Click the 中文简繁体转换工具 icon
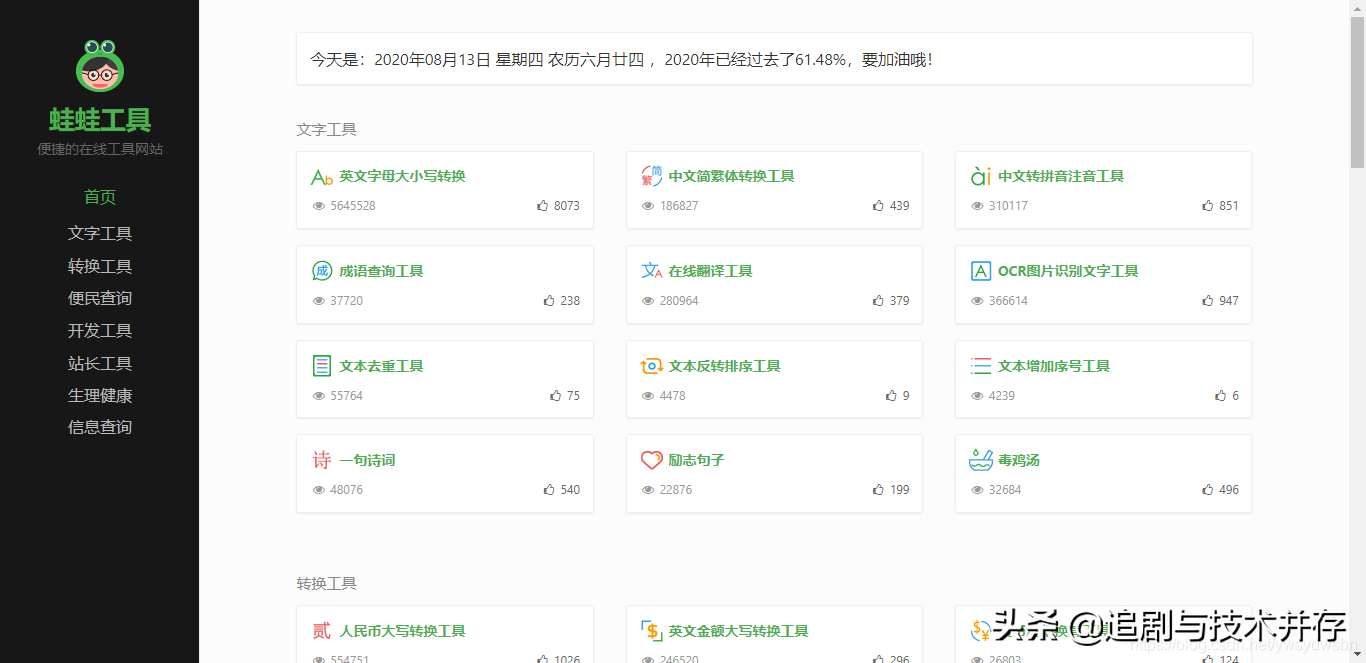Screen dimensions: 1366x663 point(651,177)
